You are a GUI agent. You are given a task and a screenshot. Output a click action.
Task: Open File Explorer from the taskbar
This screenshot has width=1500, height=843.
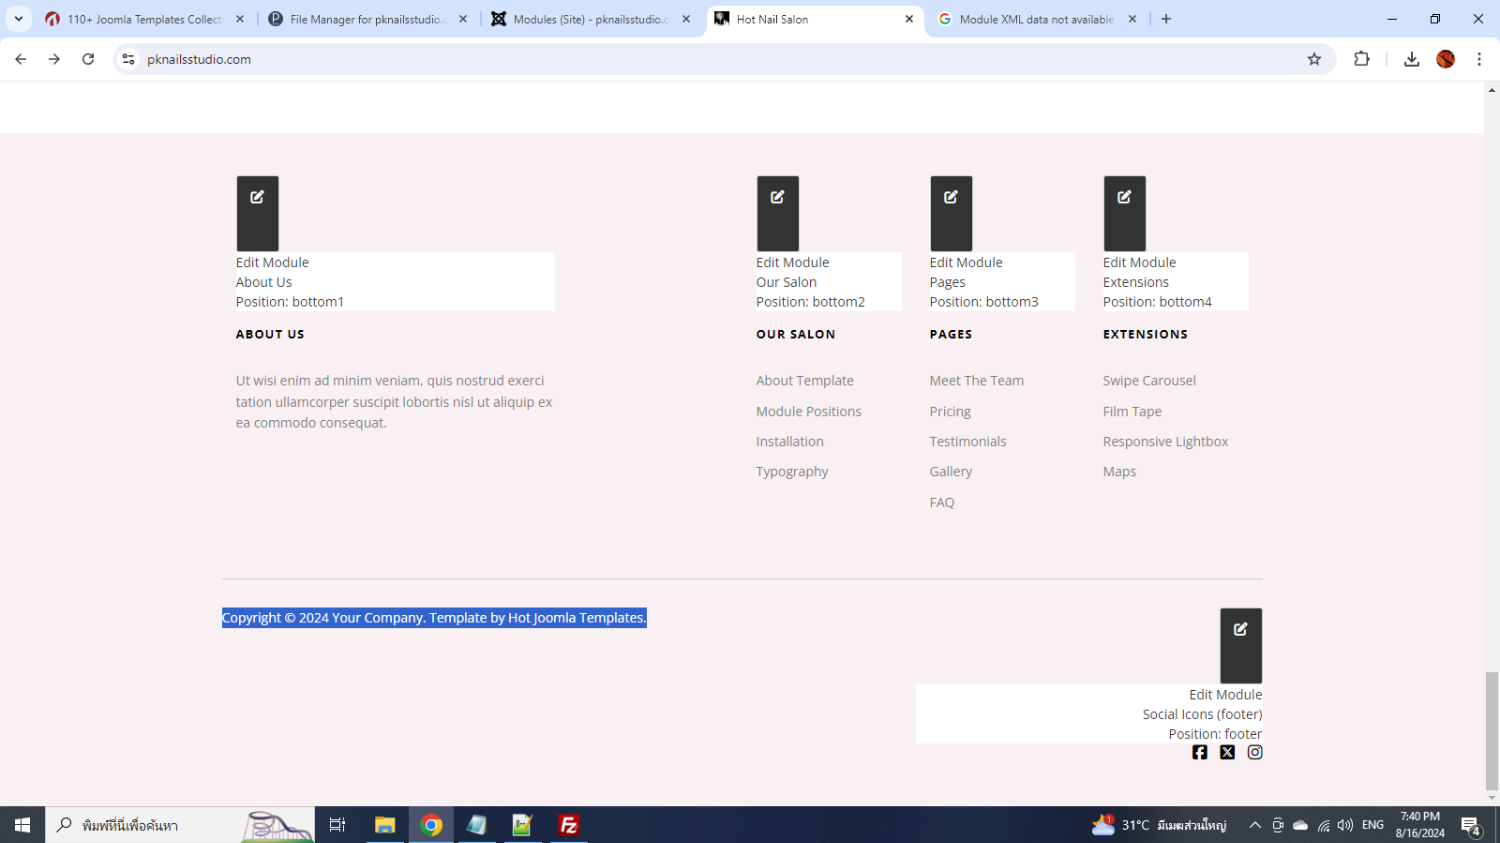click(x=384, y=825)
